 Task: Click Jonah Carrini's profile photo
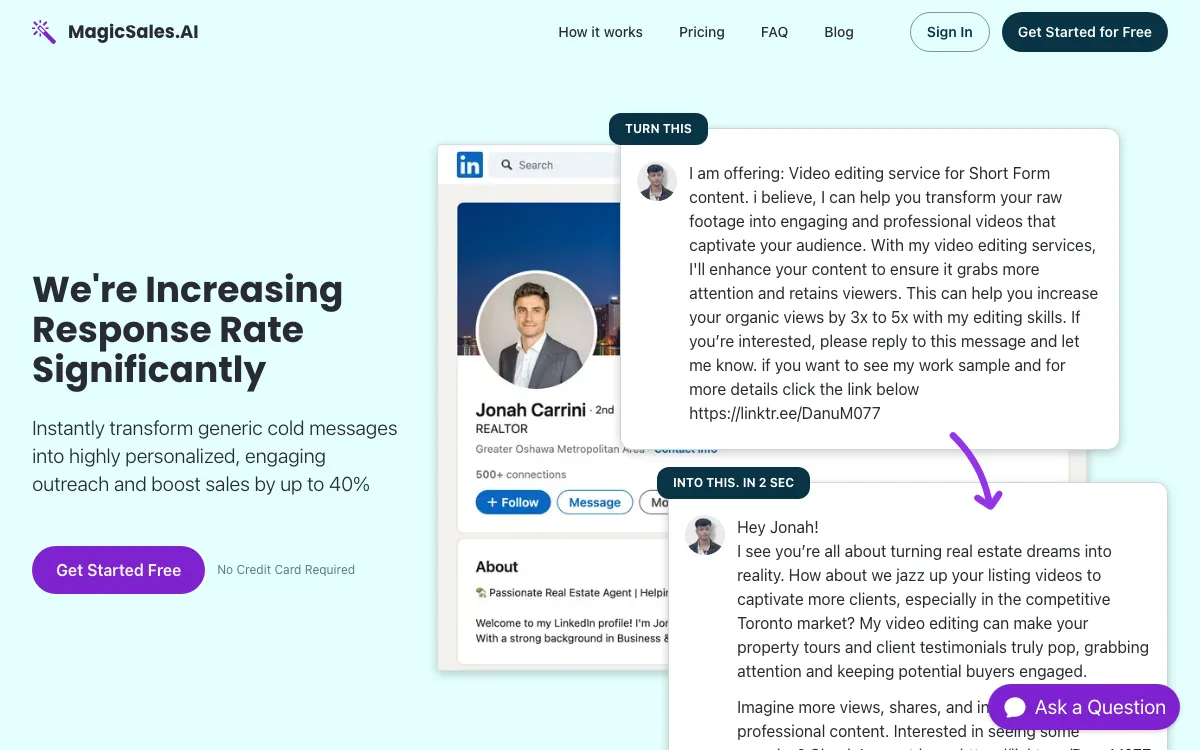pyautogui.click(x=537, y=331)
